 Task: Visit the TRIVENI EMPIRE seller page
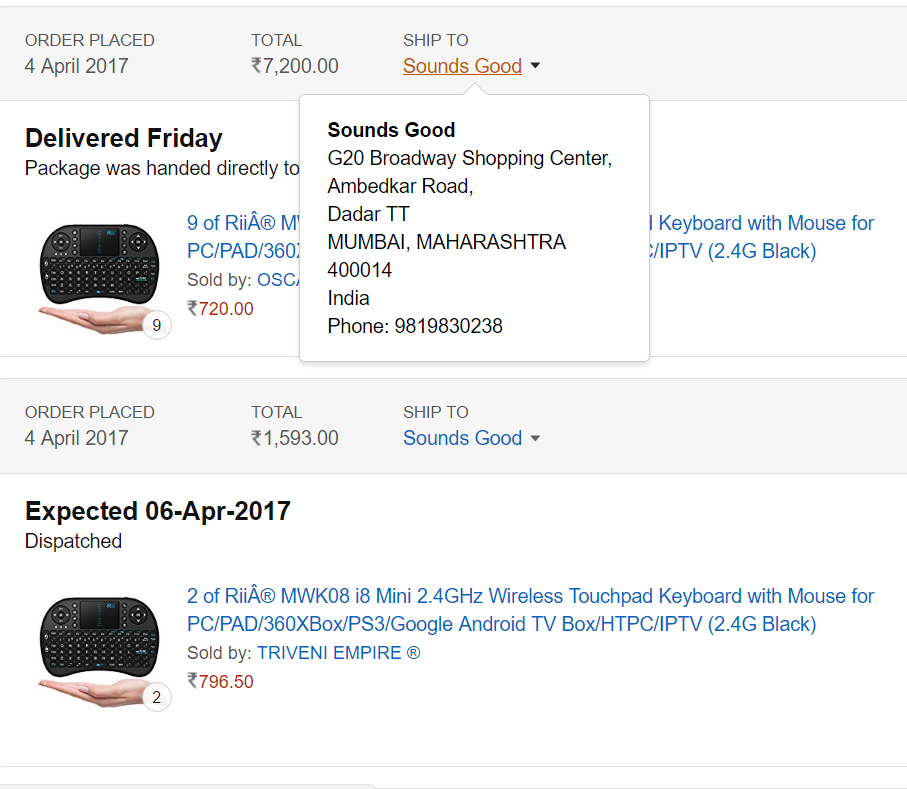(338, 652)
